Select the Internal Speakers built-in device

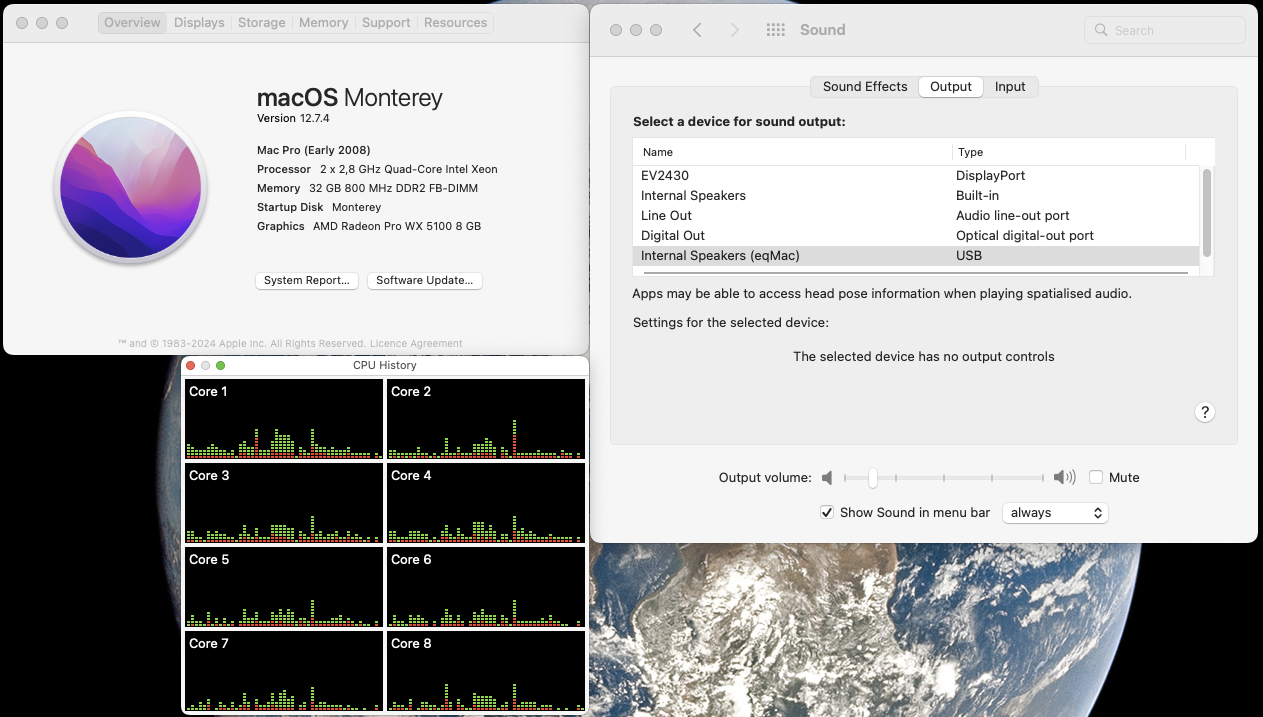coord(916,196)
